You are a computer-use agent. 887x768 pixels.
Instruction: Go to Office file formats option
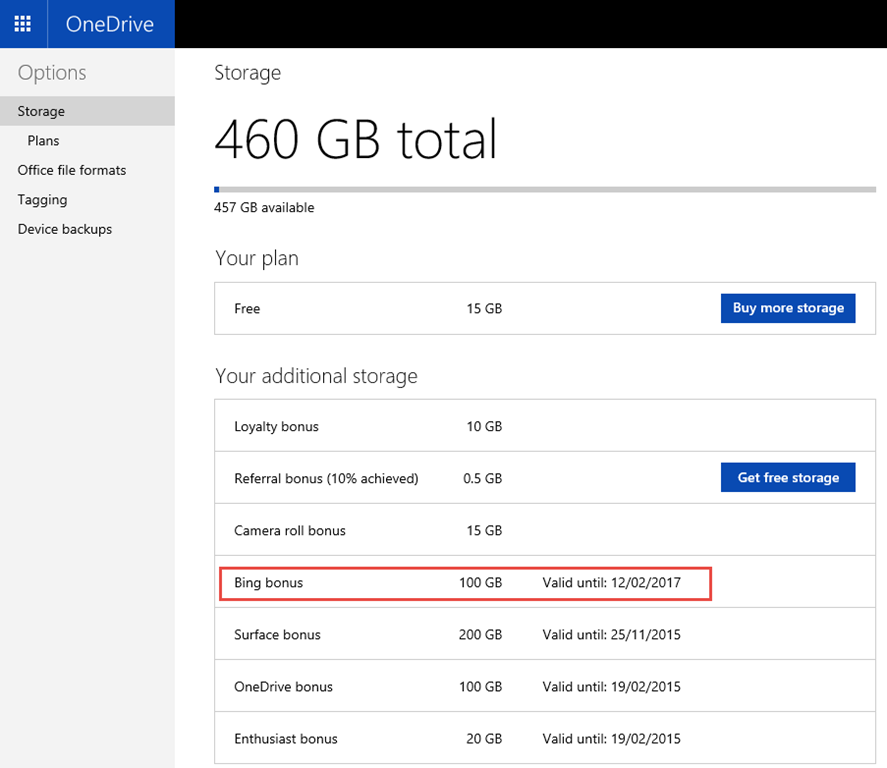[x=72, y=170]
